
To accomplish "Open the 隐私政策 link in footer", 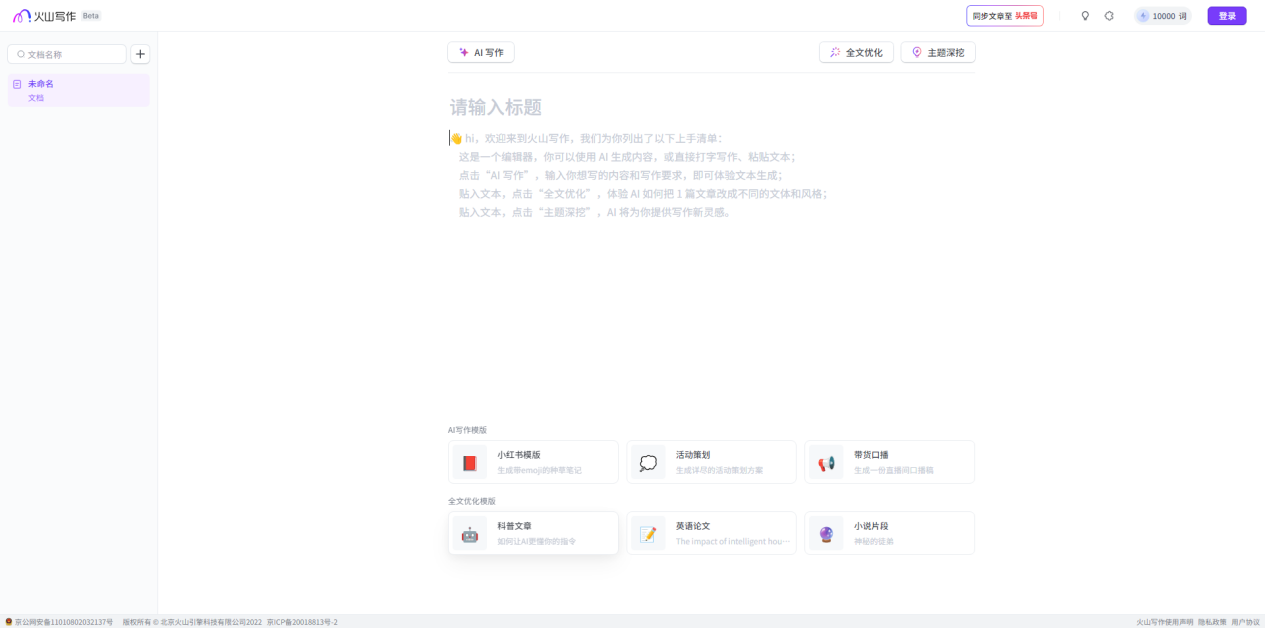I will 1212,622.
